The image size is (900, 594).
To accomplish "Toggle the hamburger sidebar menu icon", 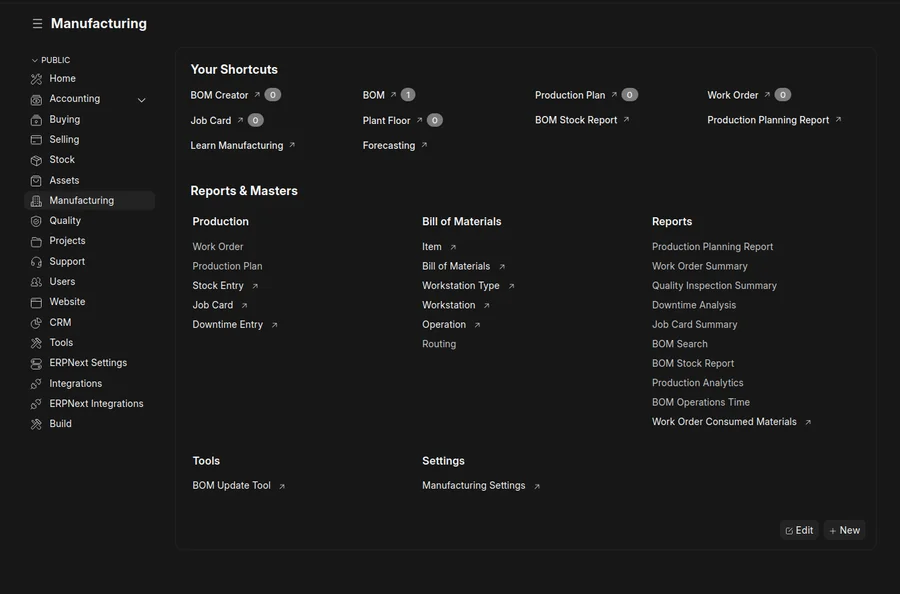I will pyautogui.click(x=37, y=24).
